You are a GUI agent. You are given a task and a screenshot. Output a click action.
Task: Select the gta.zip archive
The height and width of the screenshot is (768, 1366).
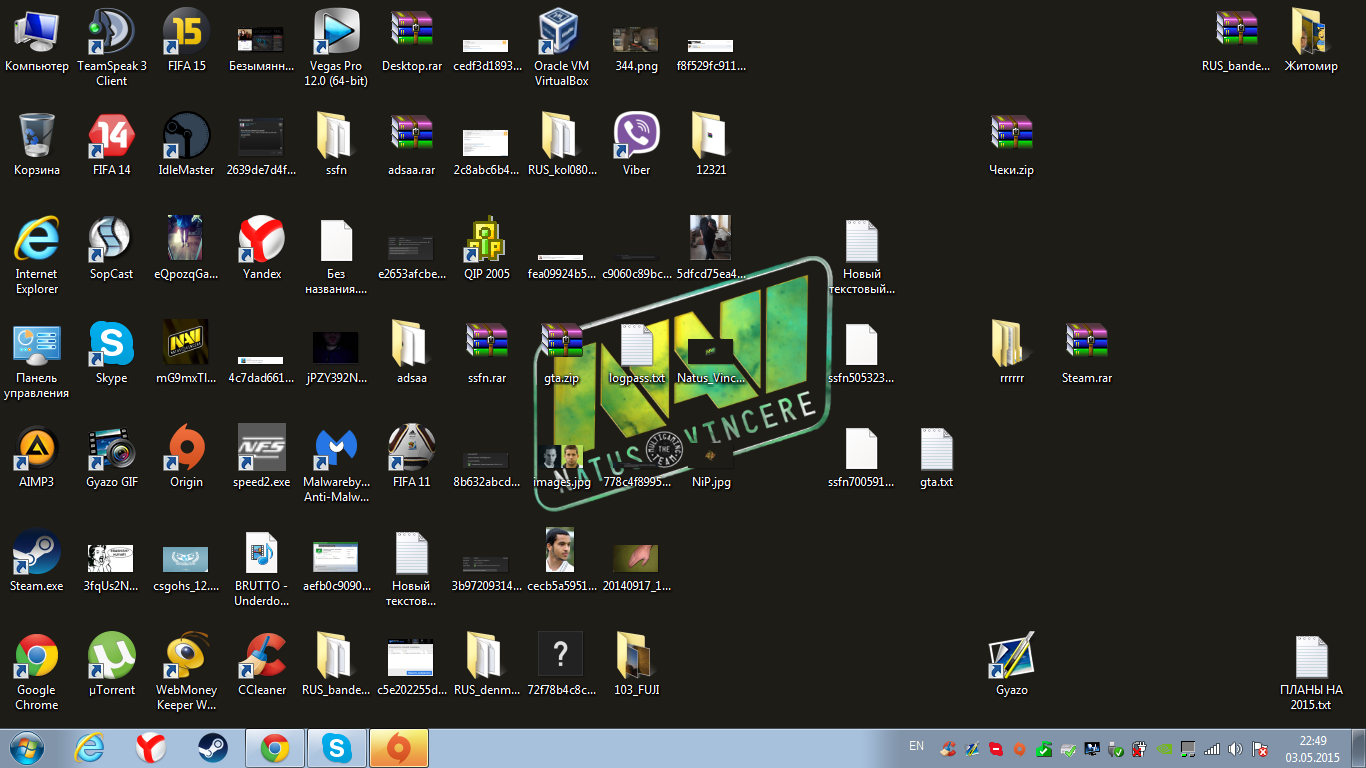click(x=561, y=352)
